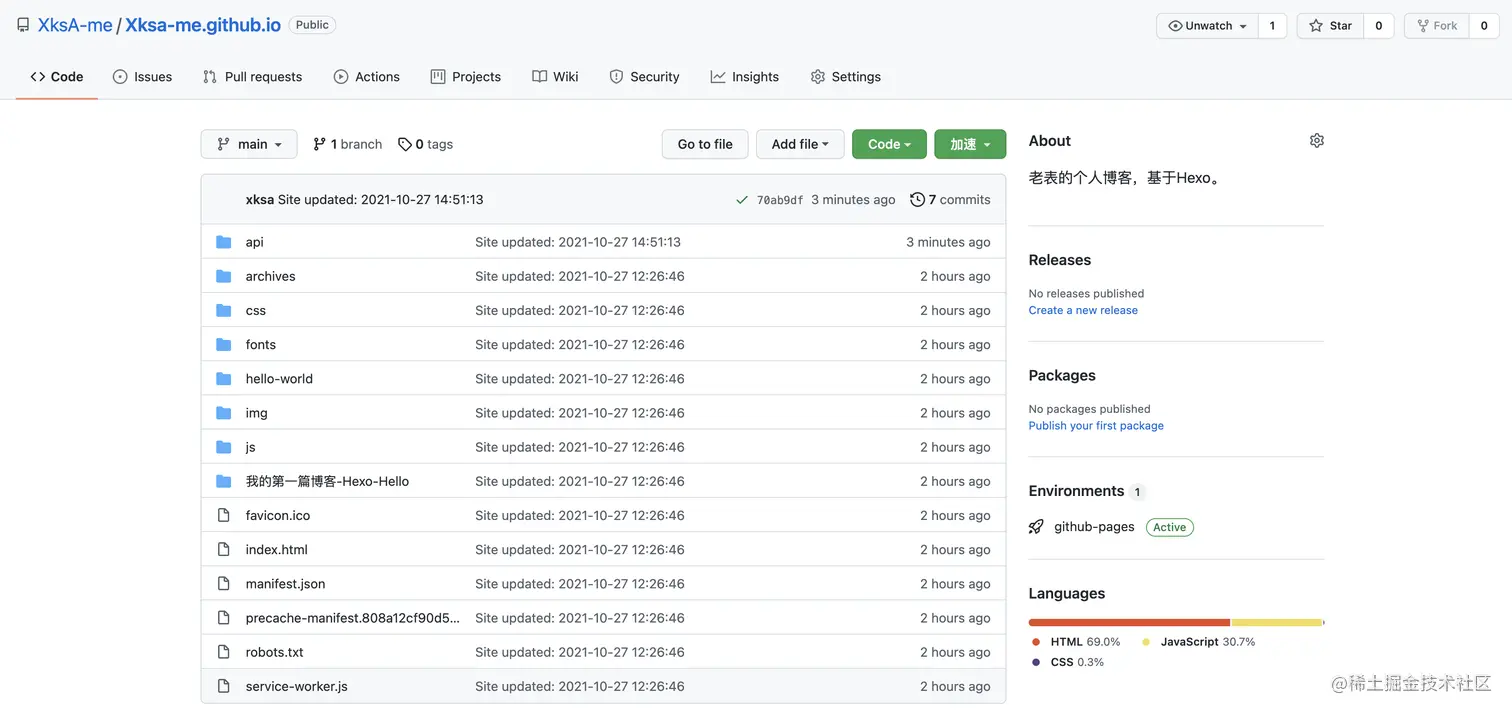Click the api folder icon
The height and width of the screenshot is (714, 1512).
coord(224,242)
